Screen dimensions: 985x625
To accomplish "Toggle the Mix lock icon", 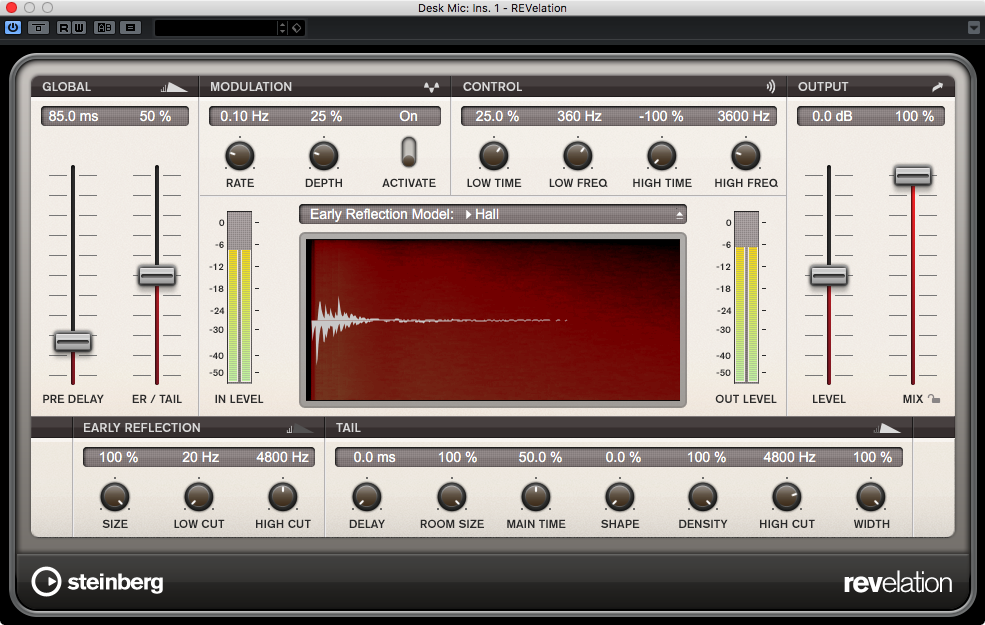I will coord(934,399).
